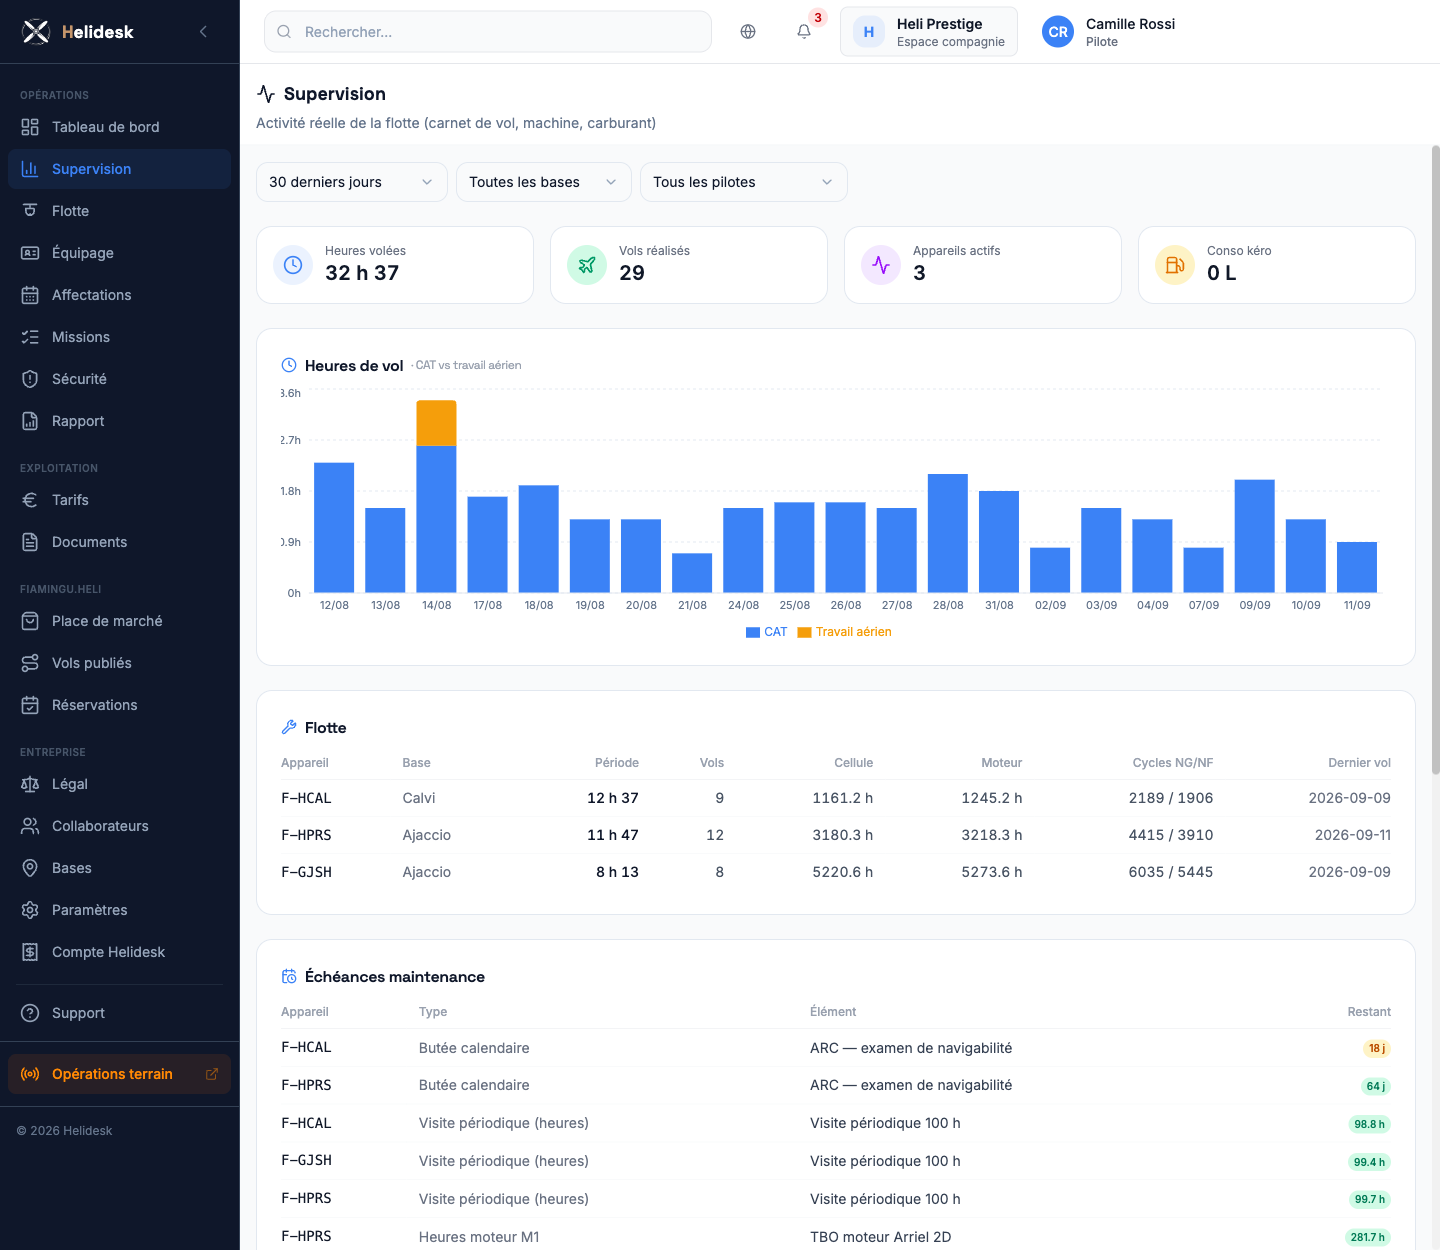The width and height of the screenshot is (1440, 1250).
Task: Click the external link icon on Opérations terrain
Action: point(212,1074)
